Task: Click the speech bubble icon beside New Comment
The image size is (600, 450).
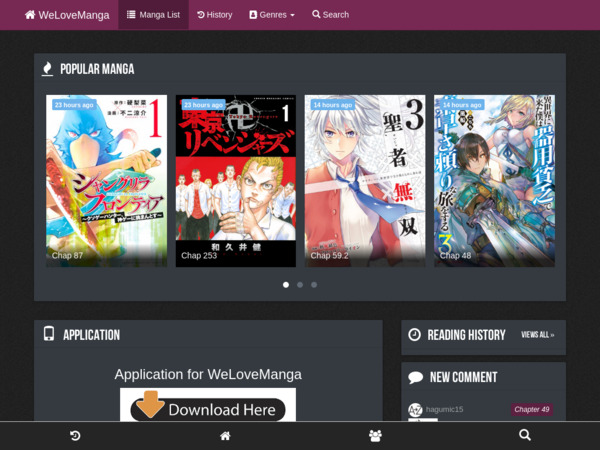Action: tap(416, 377)
